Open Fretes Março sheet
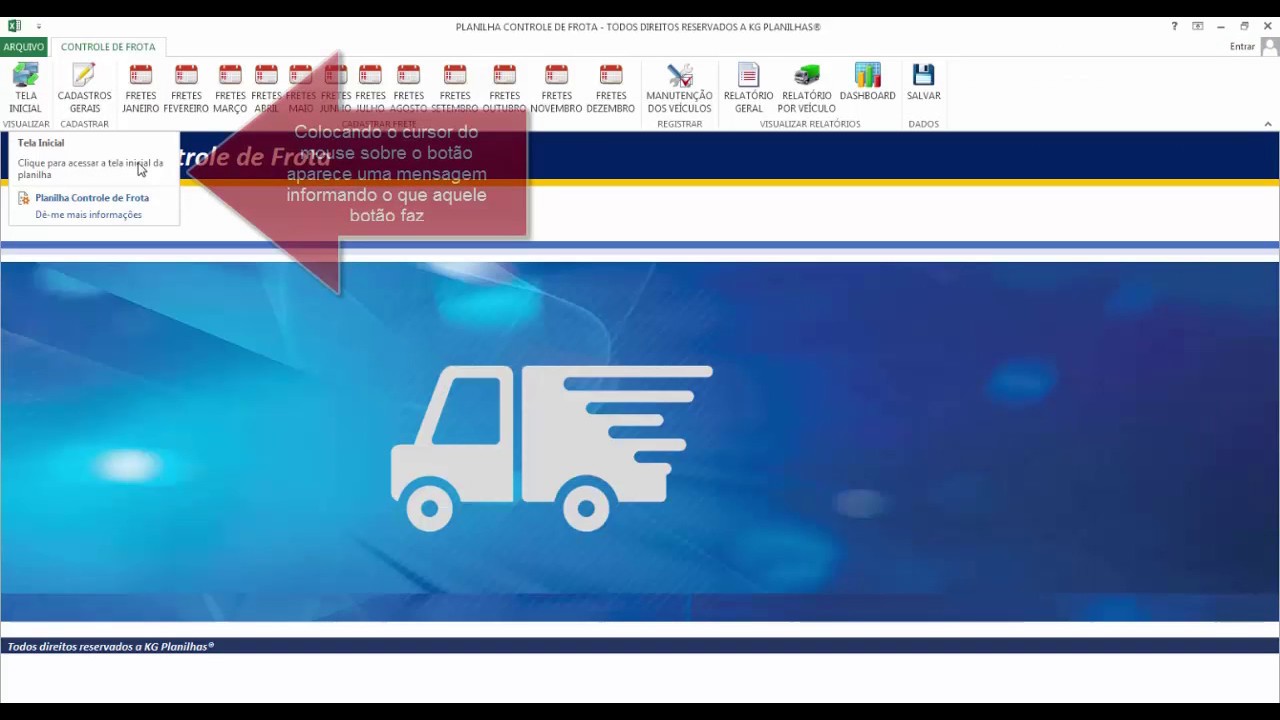 click(x=230, y=88)
